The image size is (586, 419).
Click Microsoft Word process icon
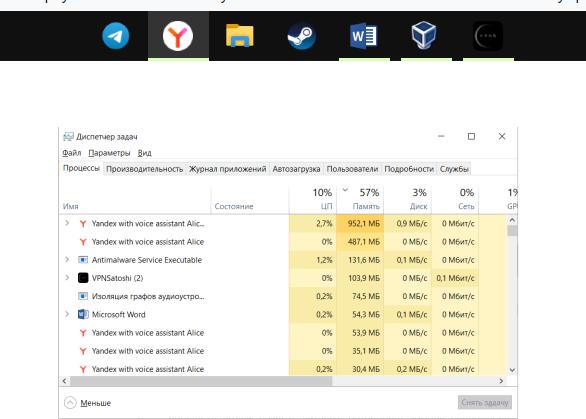point(83,314)
